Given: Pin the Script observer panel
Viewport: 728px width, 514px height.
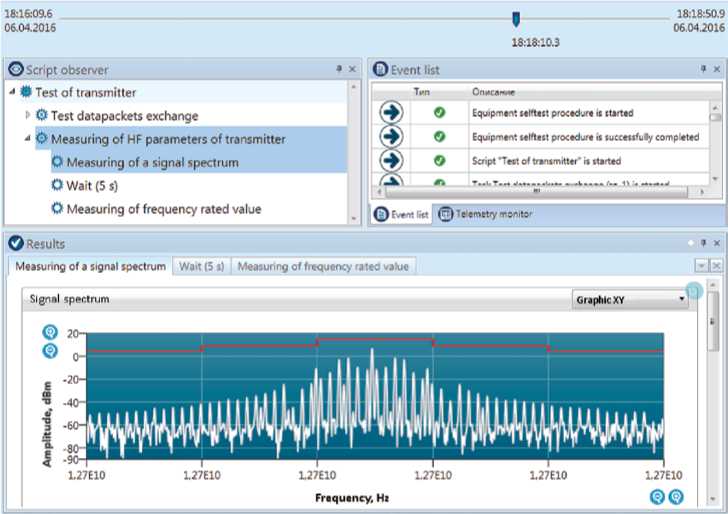Looking at the screenshot, I should [x=338, y=70].
